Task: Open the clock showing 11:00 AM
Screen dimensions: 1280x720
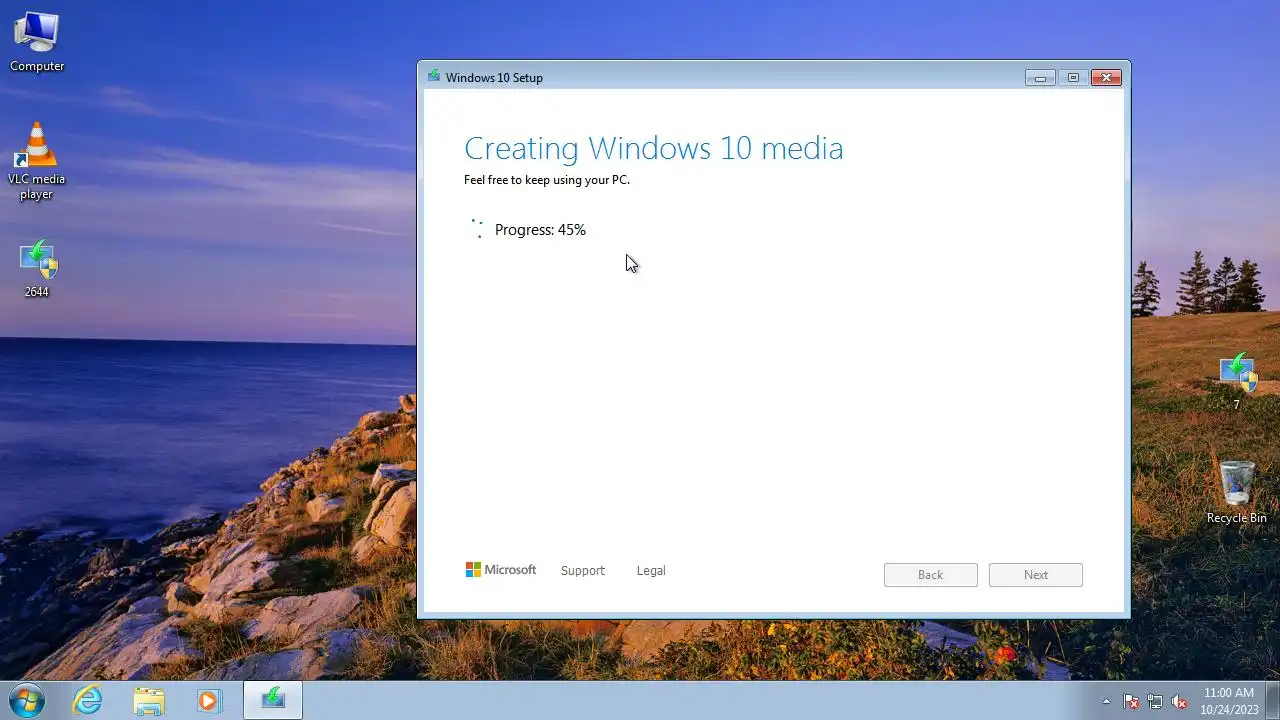Action: coord(1228,700)
